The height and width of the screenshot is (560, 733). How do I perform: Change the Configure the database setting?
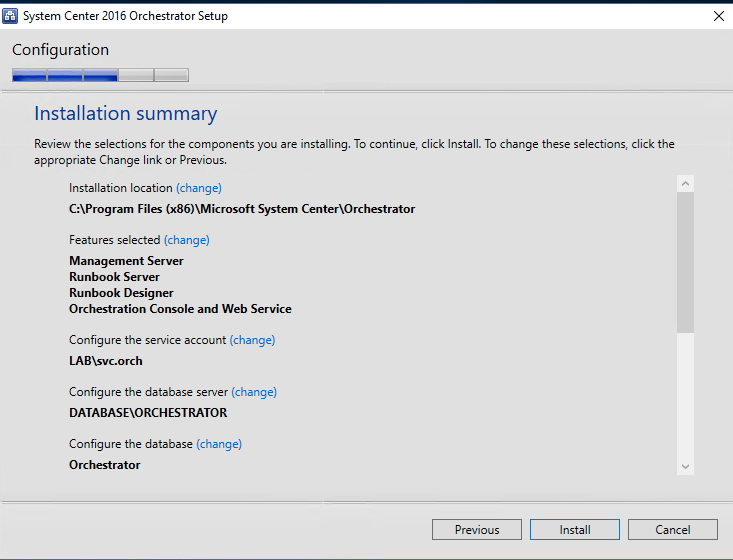click(x=219, y=444)
